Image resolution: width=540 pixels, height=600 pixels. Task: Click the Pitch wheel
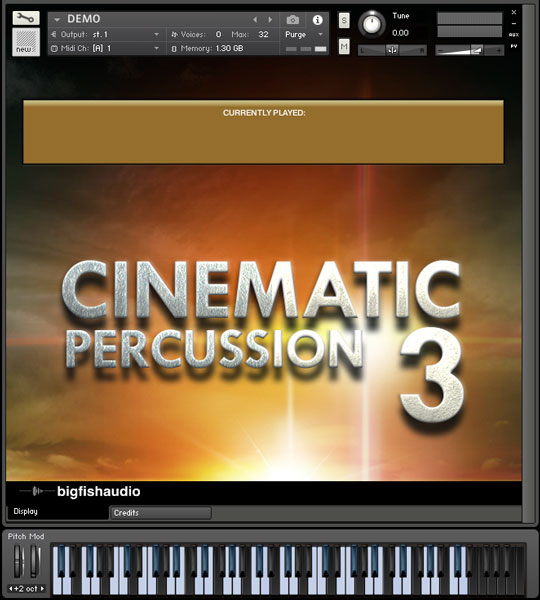point(17,561)
